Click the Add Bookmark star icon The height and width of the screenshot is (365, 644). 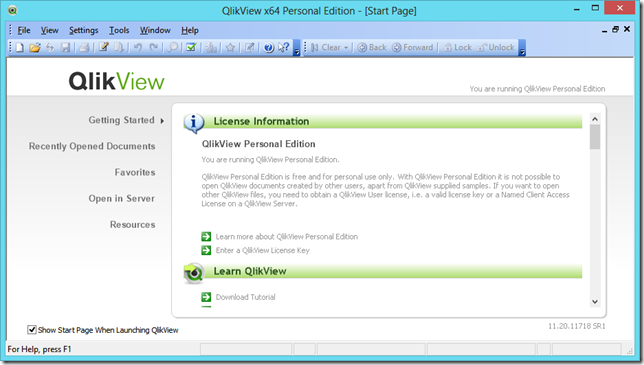[x=230, y=48]
